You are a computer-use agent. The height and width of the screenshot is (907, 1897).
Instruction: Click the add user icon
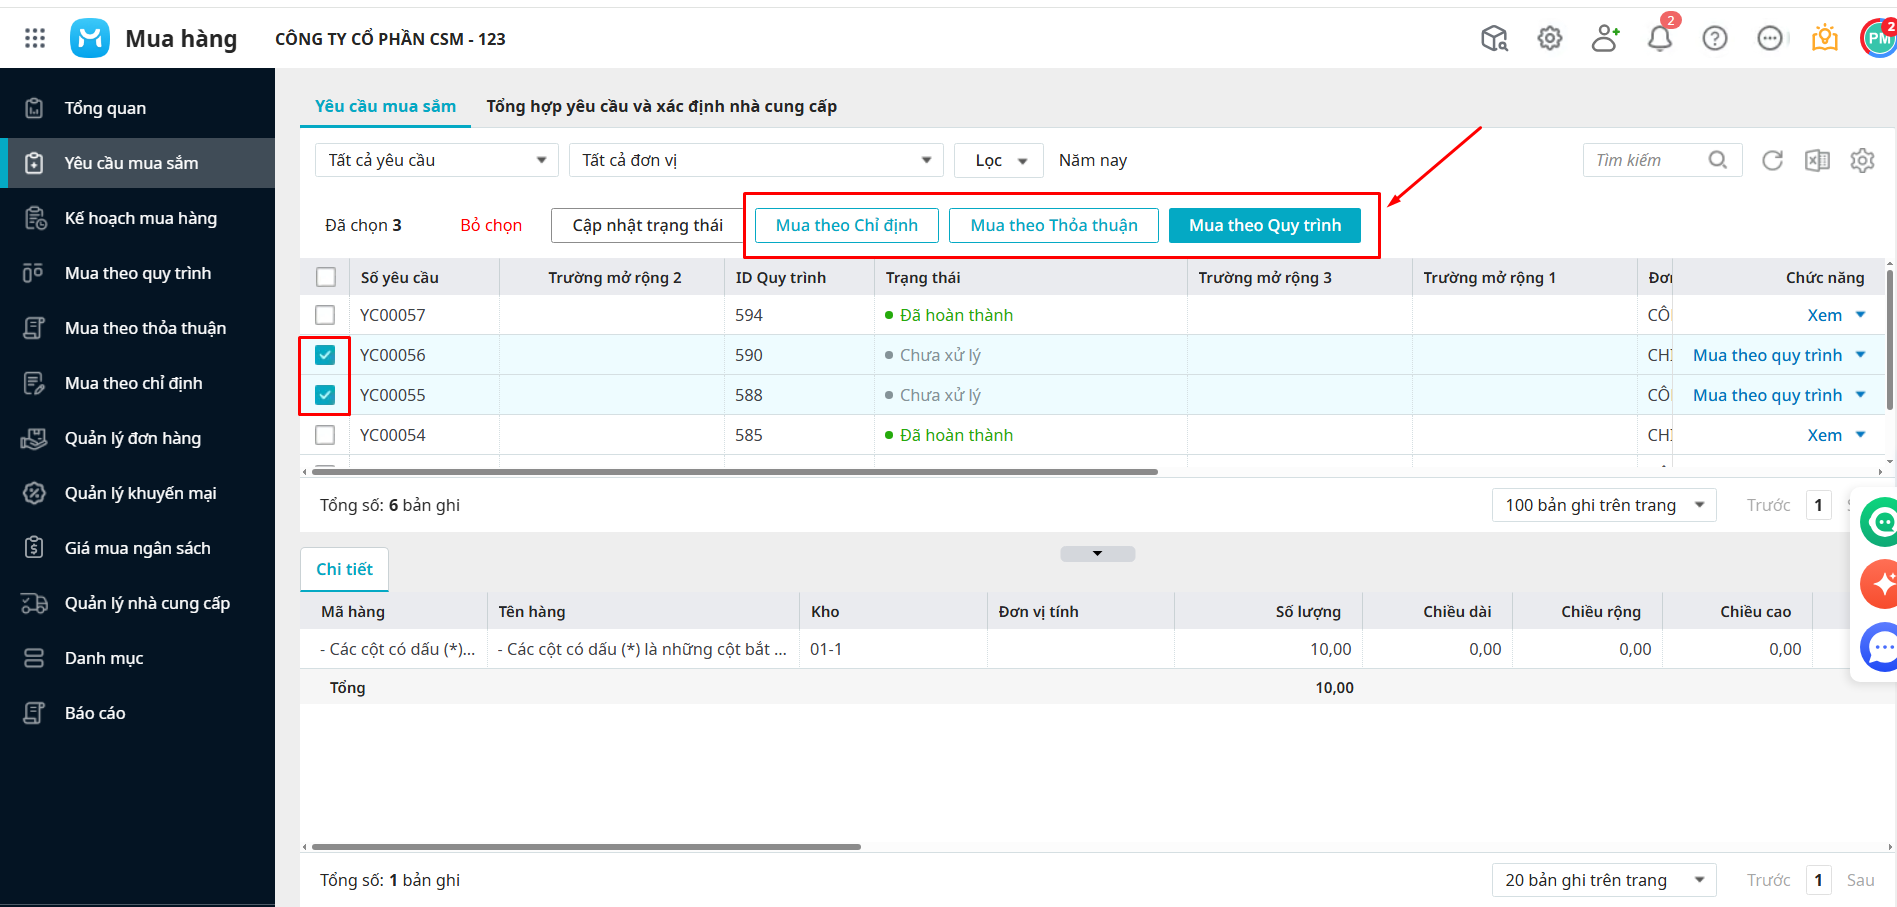tap(1605, 38)
